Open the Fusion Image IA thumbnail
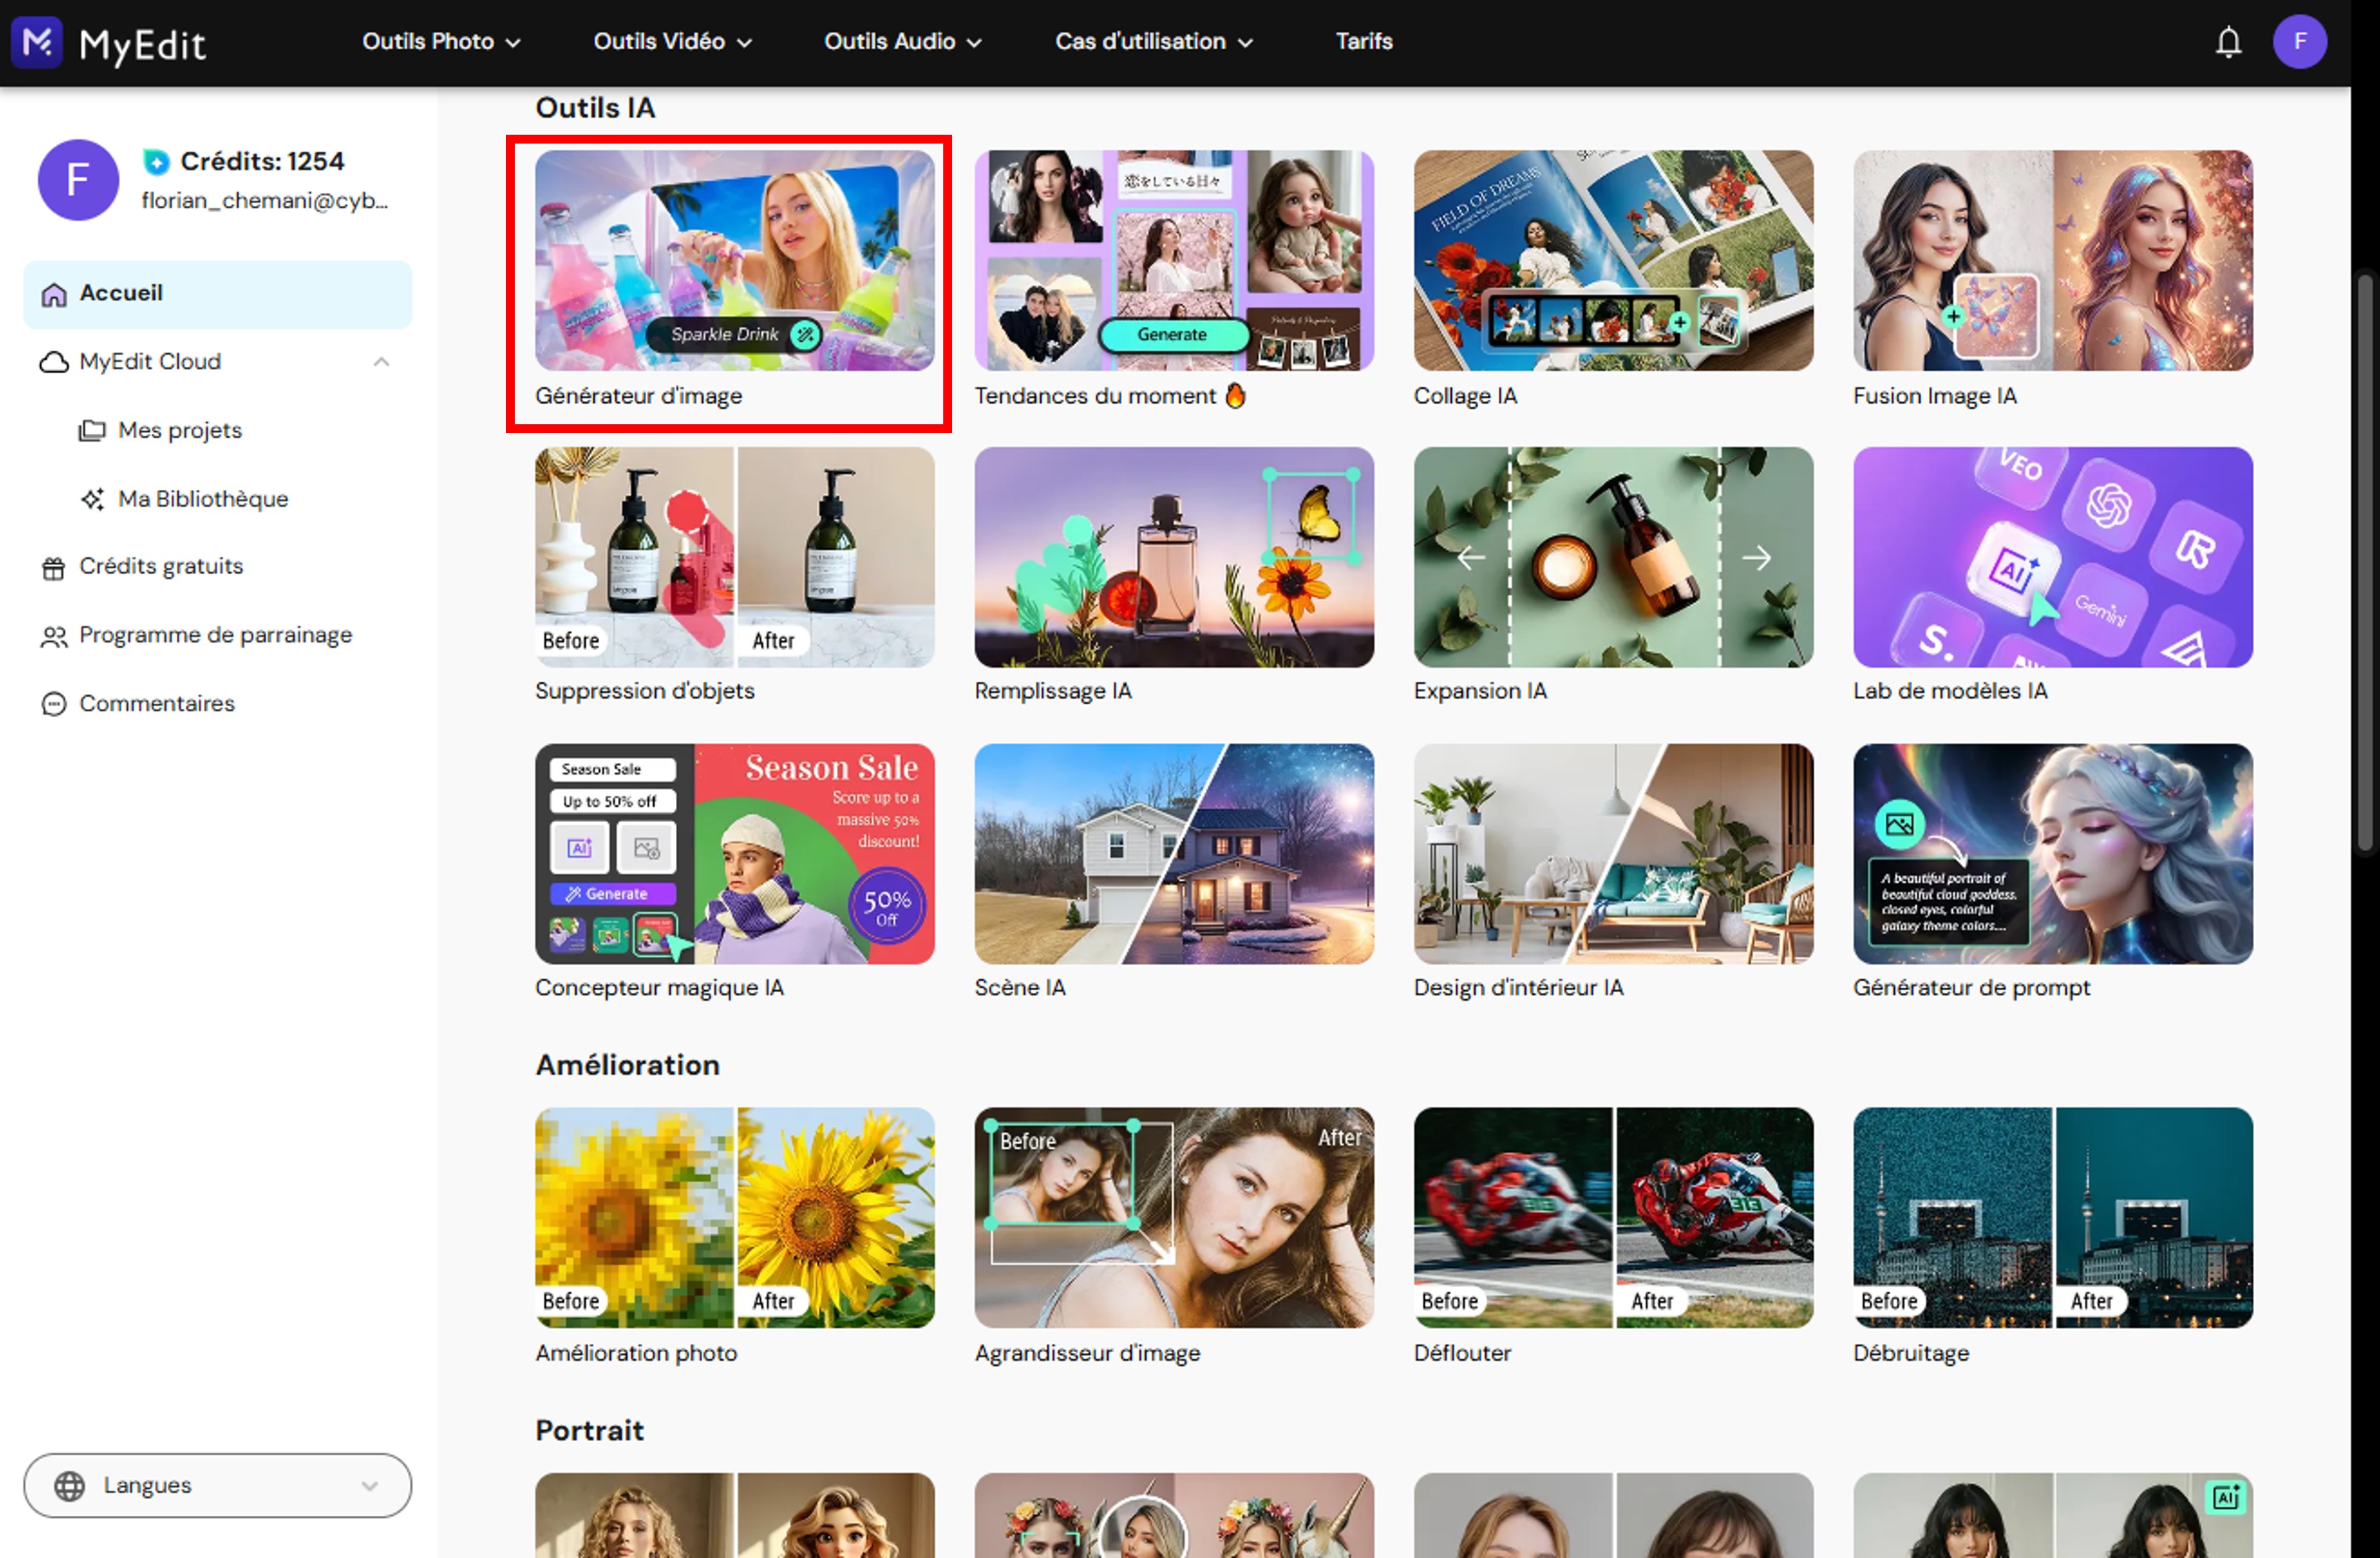Image resolution: width=2380 pixels, height=1558 pixels. tap(2053, 261)
